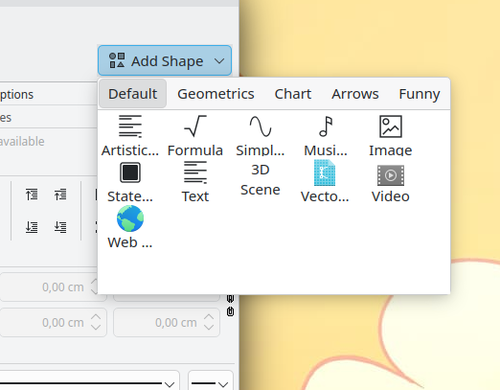Insert an Artistic text shape
500x390 pixels.
coord(130,136)
